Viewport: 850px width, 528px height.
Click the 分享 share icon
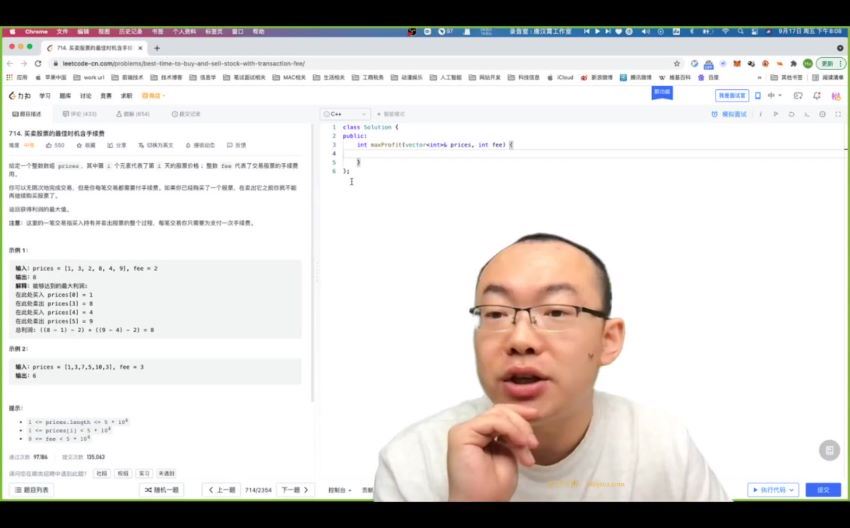[x=117, y=145]
